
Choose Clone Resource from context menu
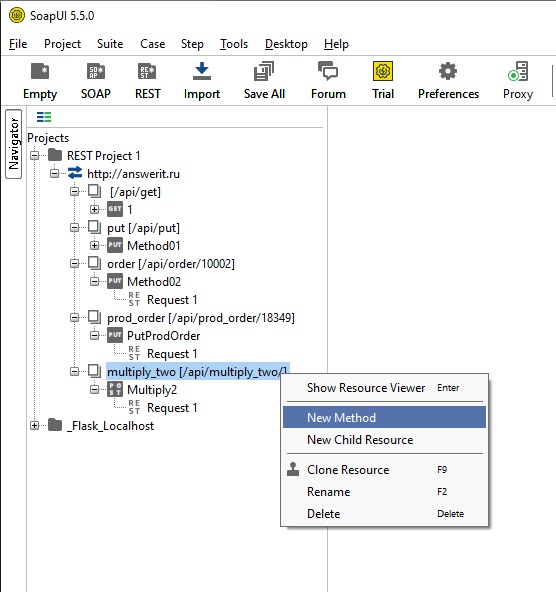pos(384,470)
